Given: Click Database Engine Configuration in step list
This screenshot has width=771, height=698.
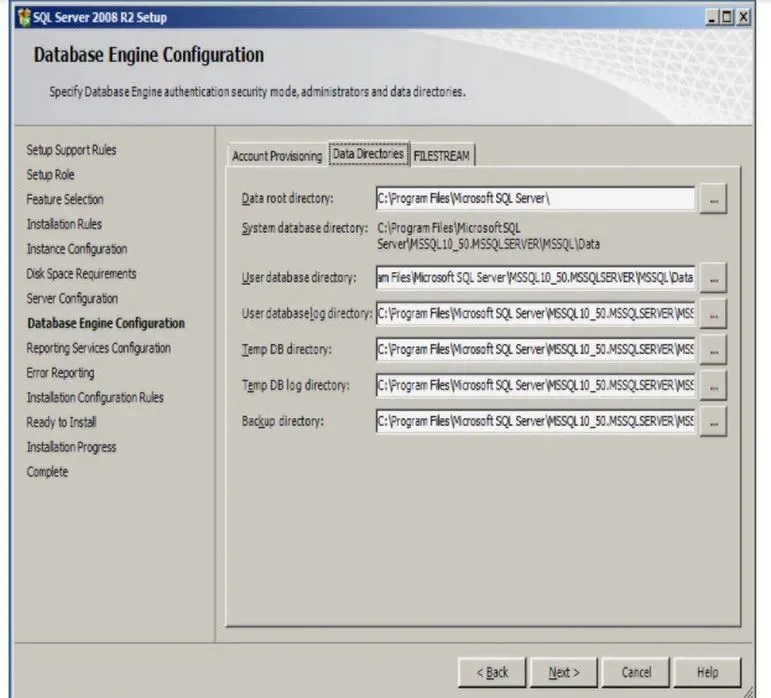Looking at the screenshot, I should [106, 323].
